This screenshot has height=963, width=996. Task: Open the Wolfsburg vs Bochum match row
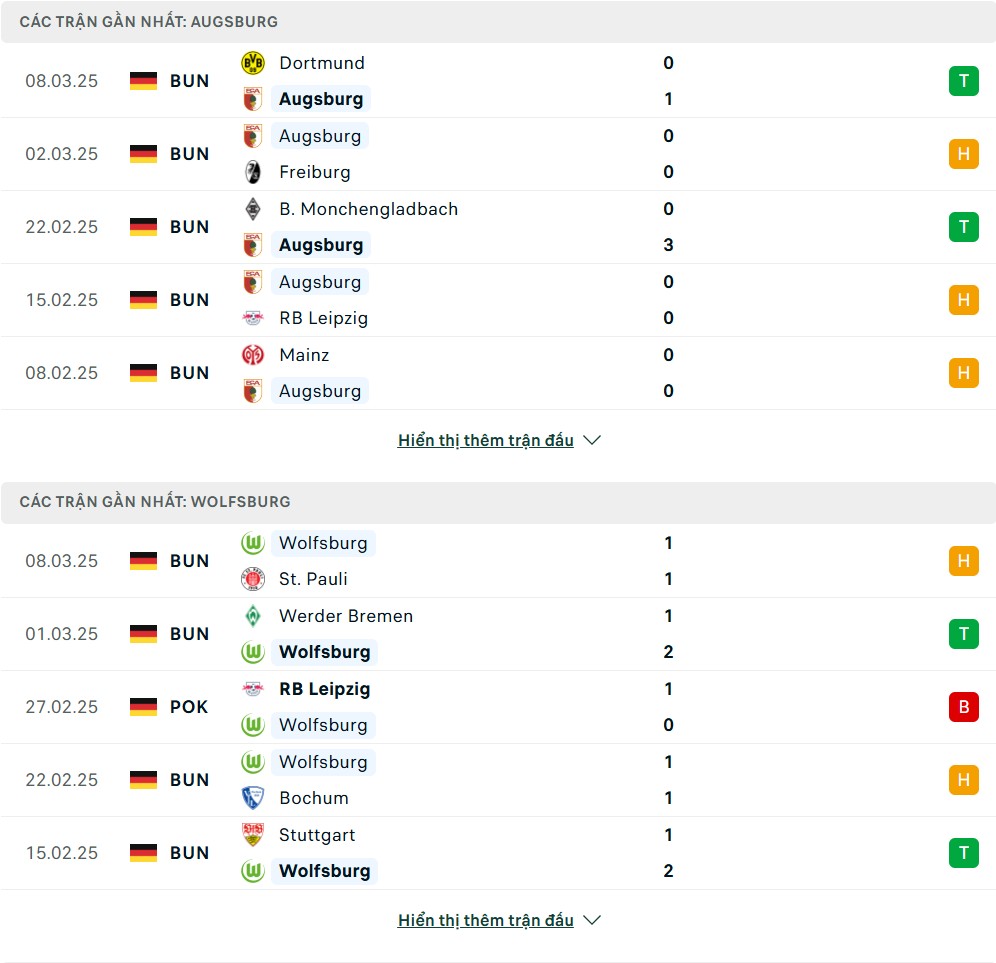tap(498, 780)
